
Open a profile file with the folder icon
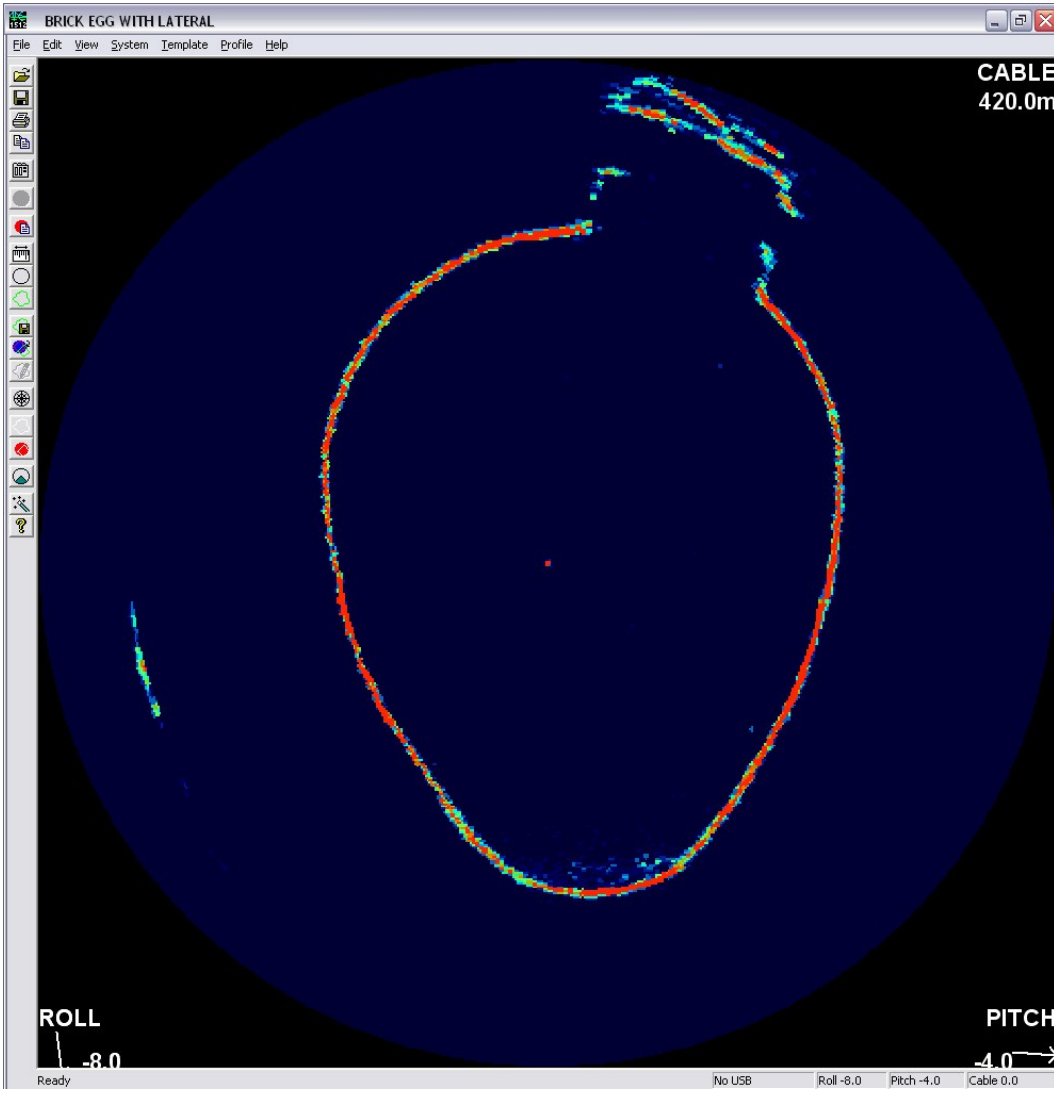tap(22, 75)
